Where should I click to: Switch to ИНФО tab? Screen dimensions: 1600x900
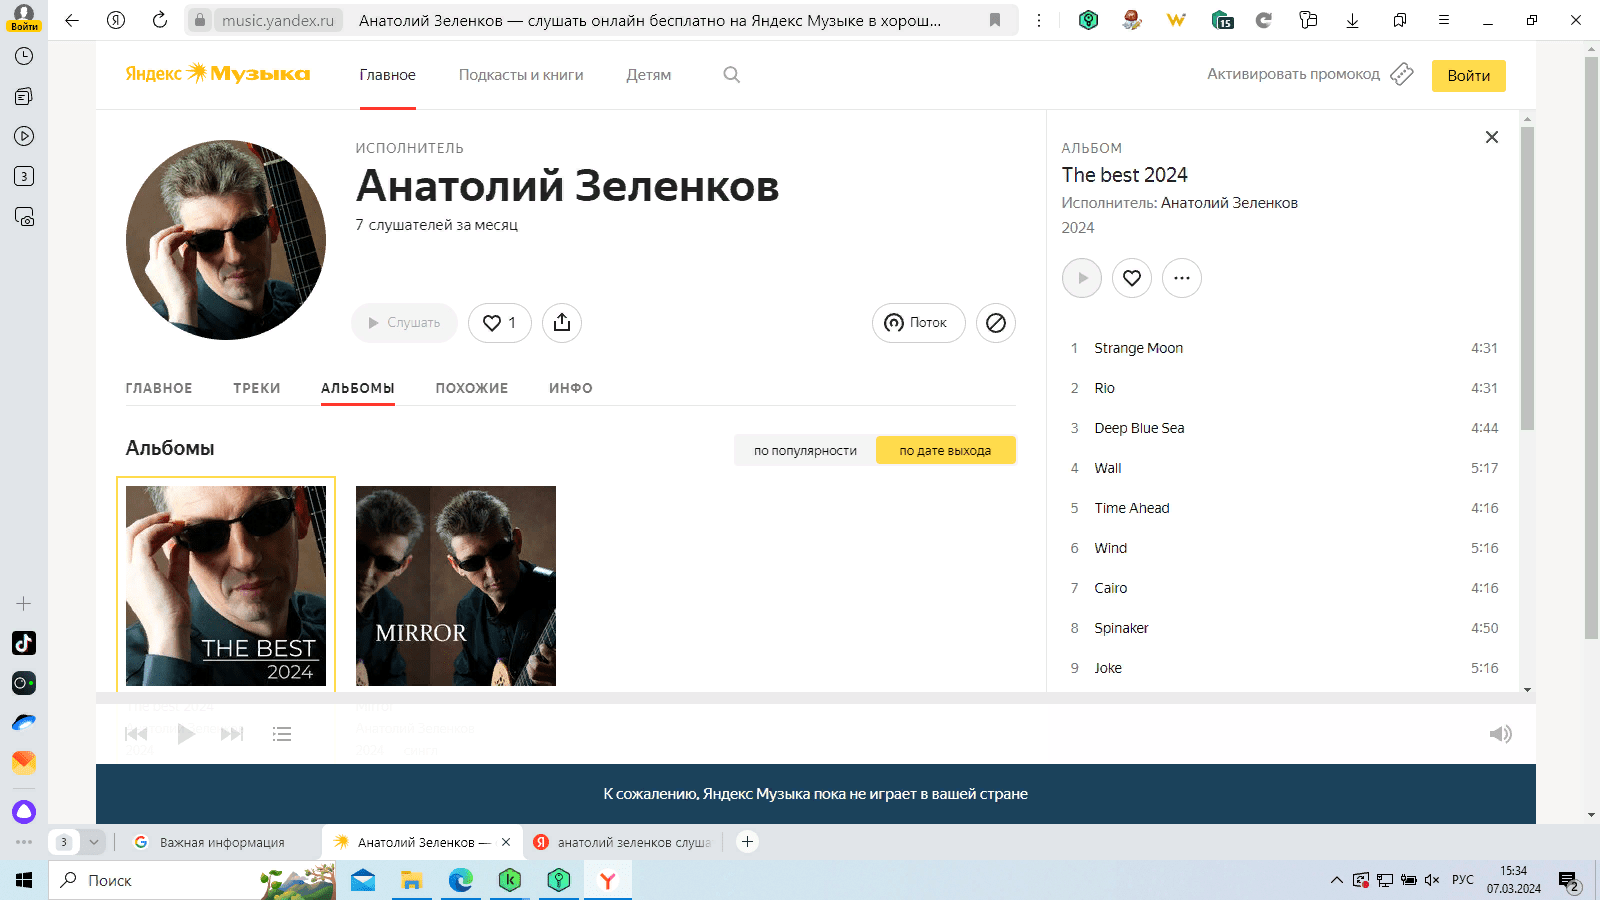click(571, 388)
